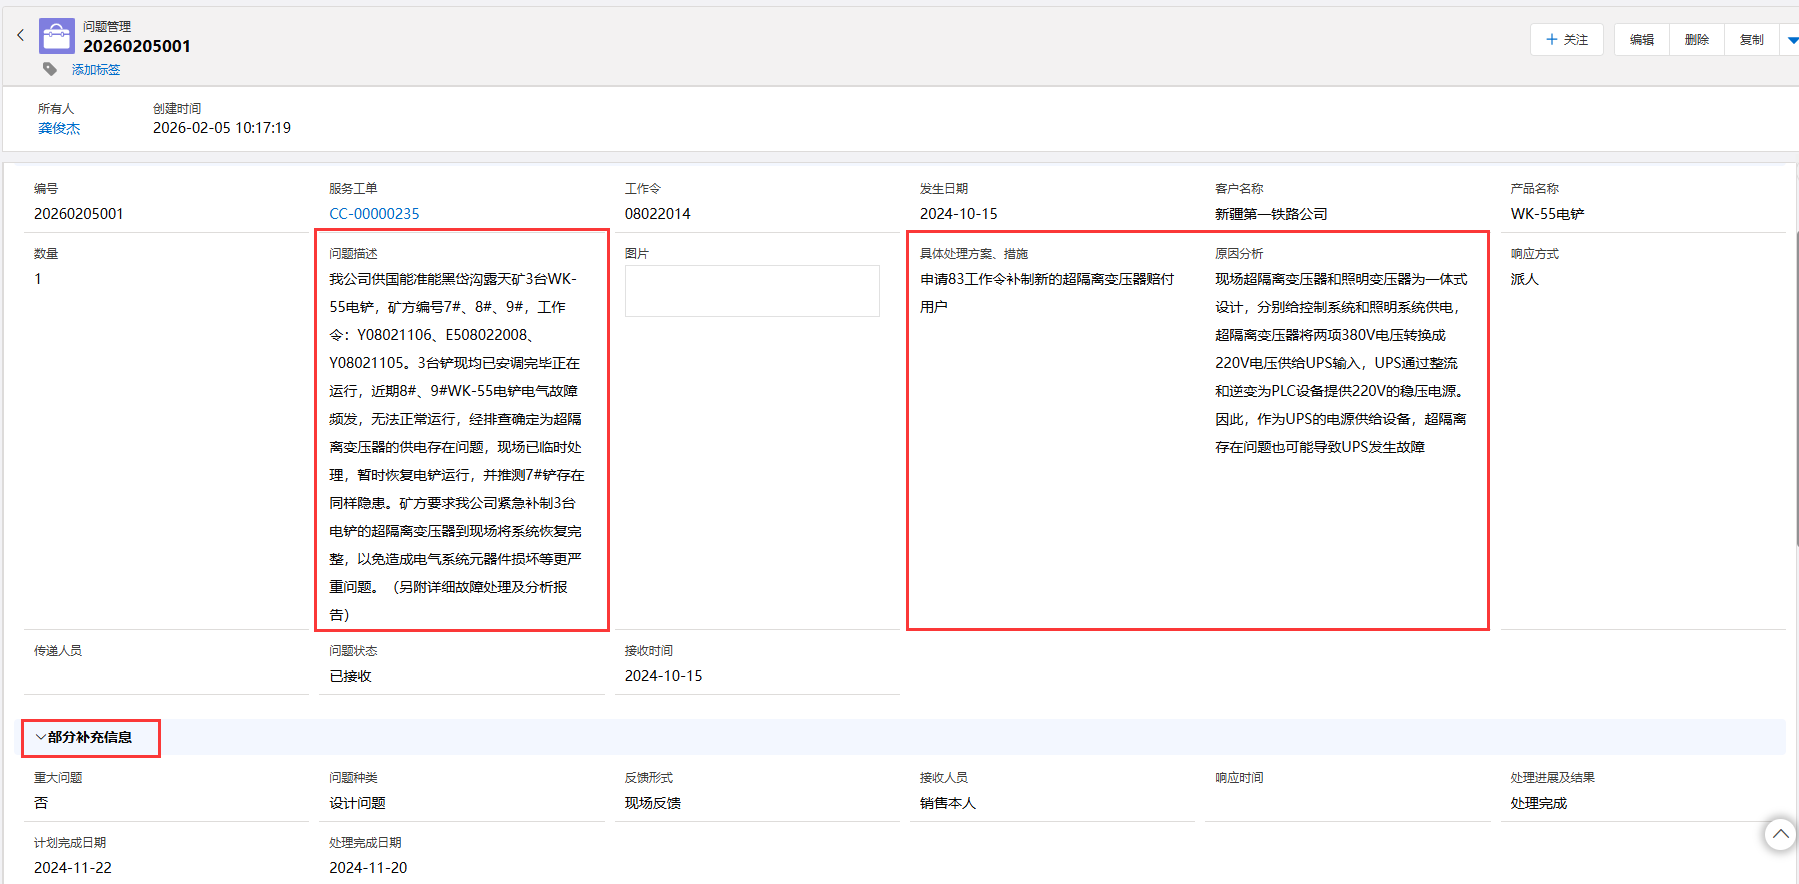Click the 问题描述 text content
The height and width of the screenshot is (884, 1799).
tap(456, 447)
